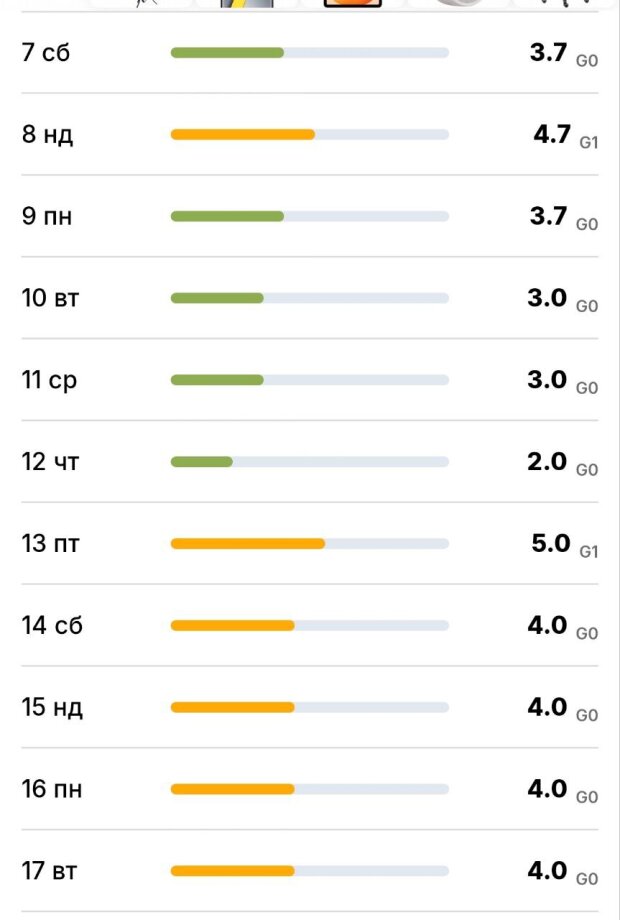Click the G1 label next to 4.7

[x=589, y=142]
